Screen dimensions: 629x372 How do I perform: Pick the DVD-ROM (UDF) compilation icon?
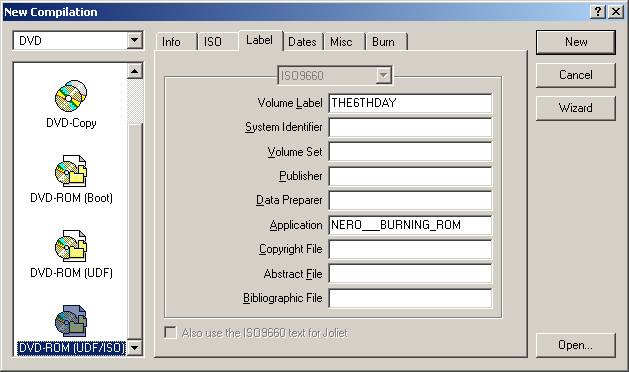pos(71,246)
